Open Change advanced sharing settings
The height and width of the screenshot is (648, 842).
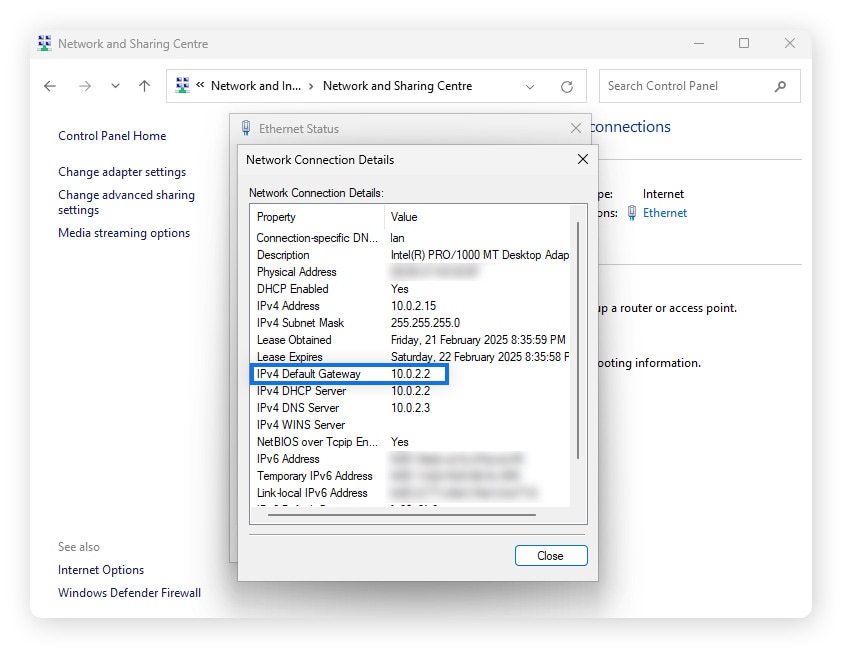pyautogui.click(x=126, y=202)
